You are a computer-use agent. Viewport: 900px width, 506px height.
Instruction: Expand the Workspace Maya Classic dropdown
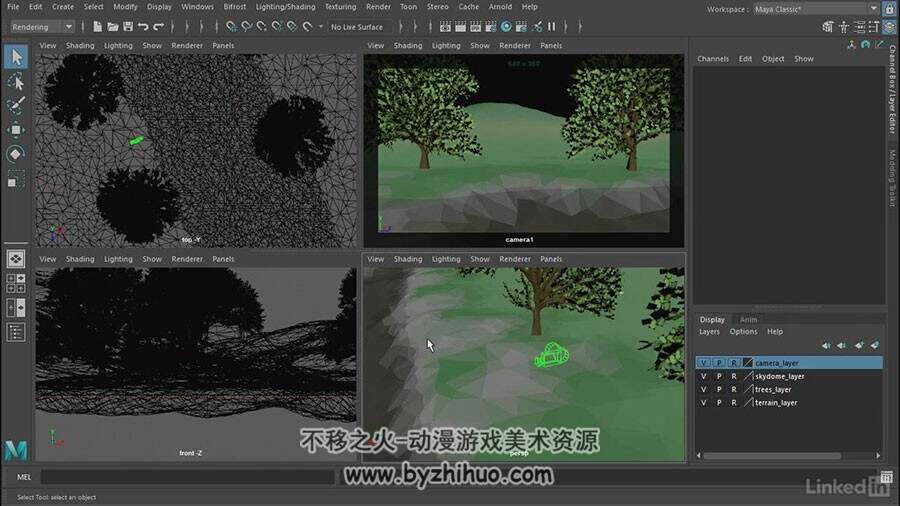coord(816,9)
